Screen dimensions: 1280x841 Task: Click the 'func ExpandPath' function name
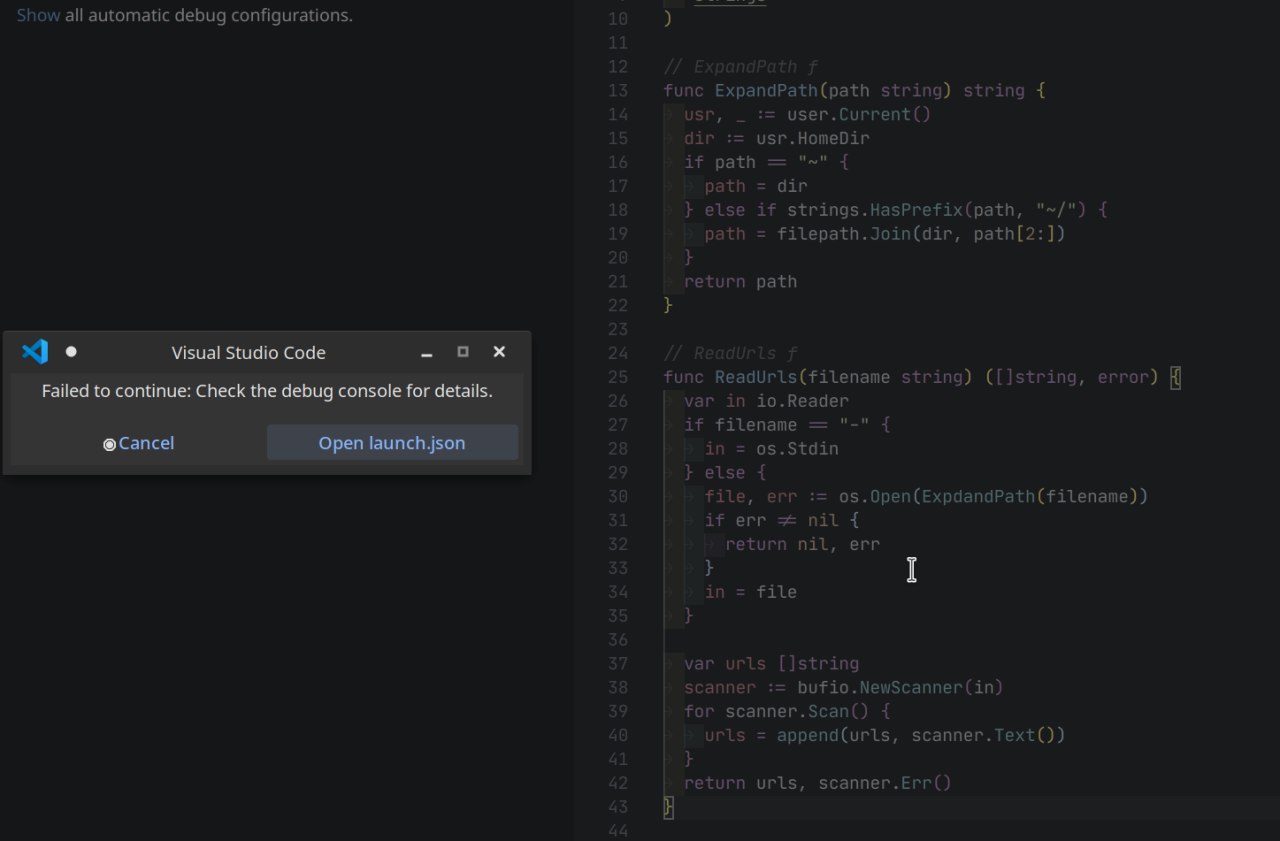pos(766,90)
